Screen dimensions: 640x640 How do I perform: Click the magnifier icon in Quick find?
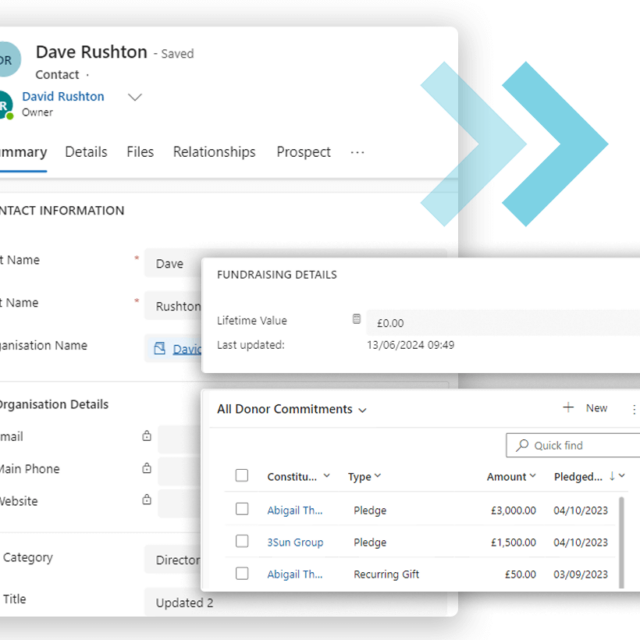[x=522, y=446]
